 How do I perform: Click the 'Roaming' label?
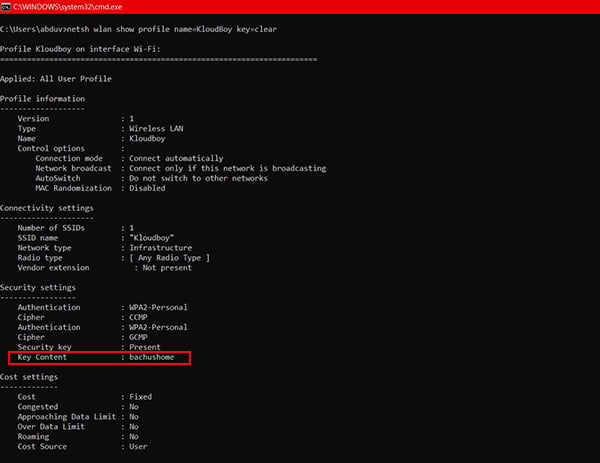pyautogui.click(x=33, y=437)
